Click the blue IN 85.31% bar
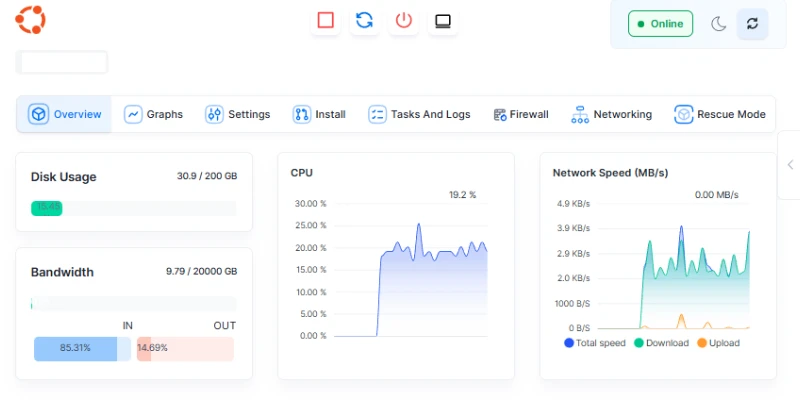This screenshot has height=400, width=800. pyautogui.click(x=82, y=349)
